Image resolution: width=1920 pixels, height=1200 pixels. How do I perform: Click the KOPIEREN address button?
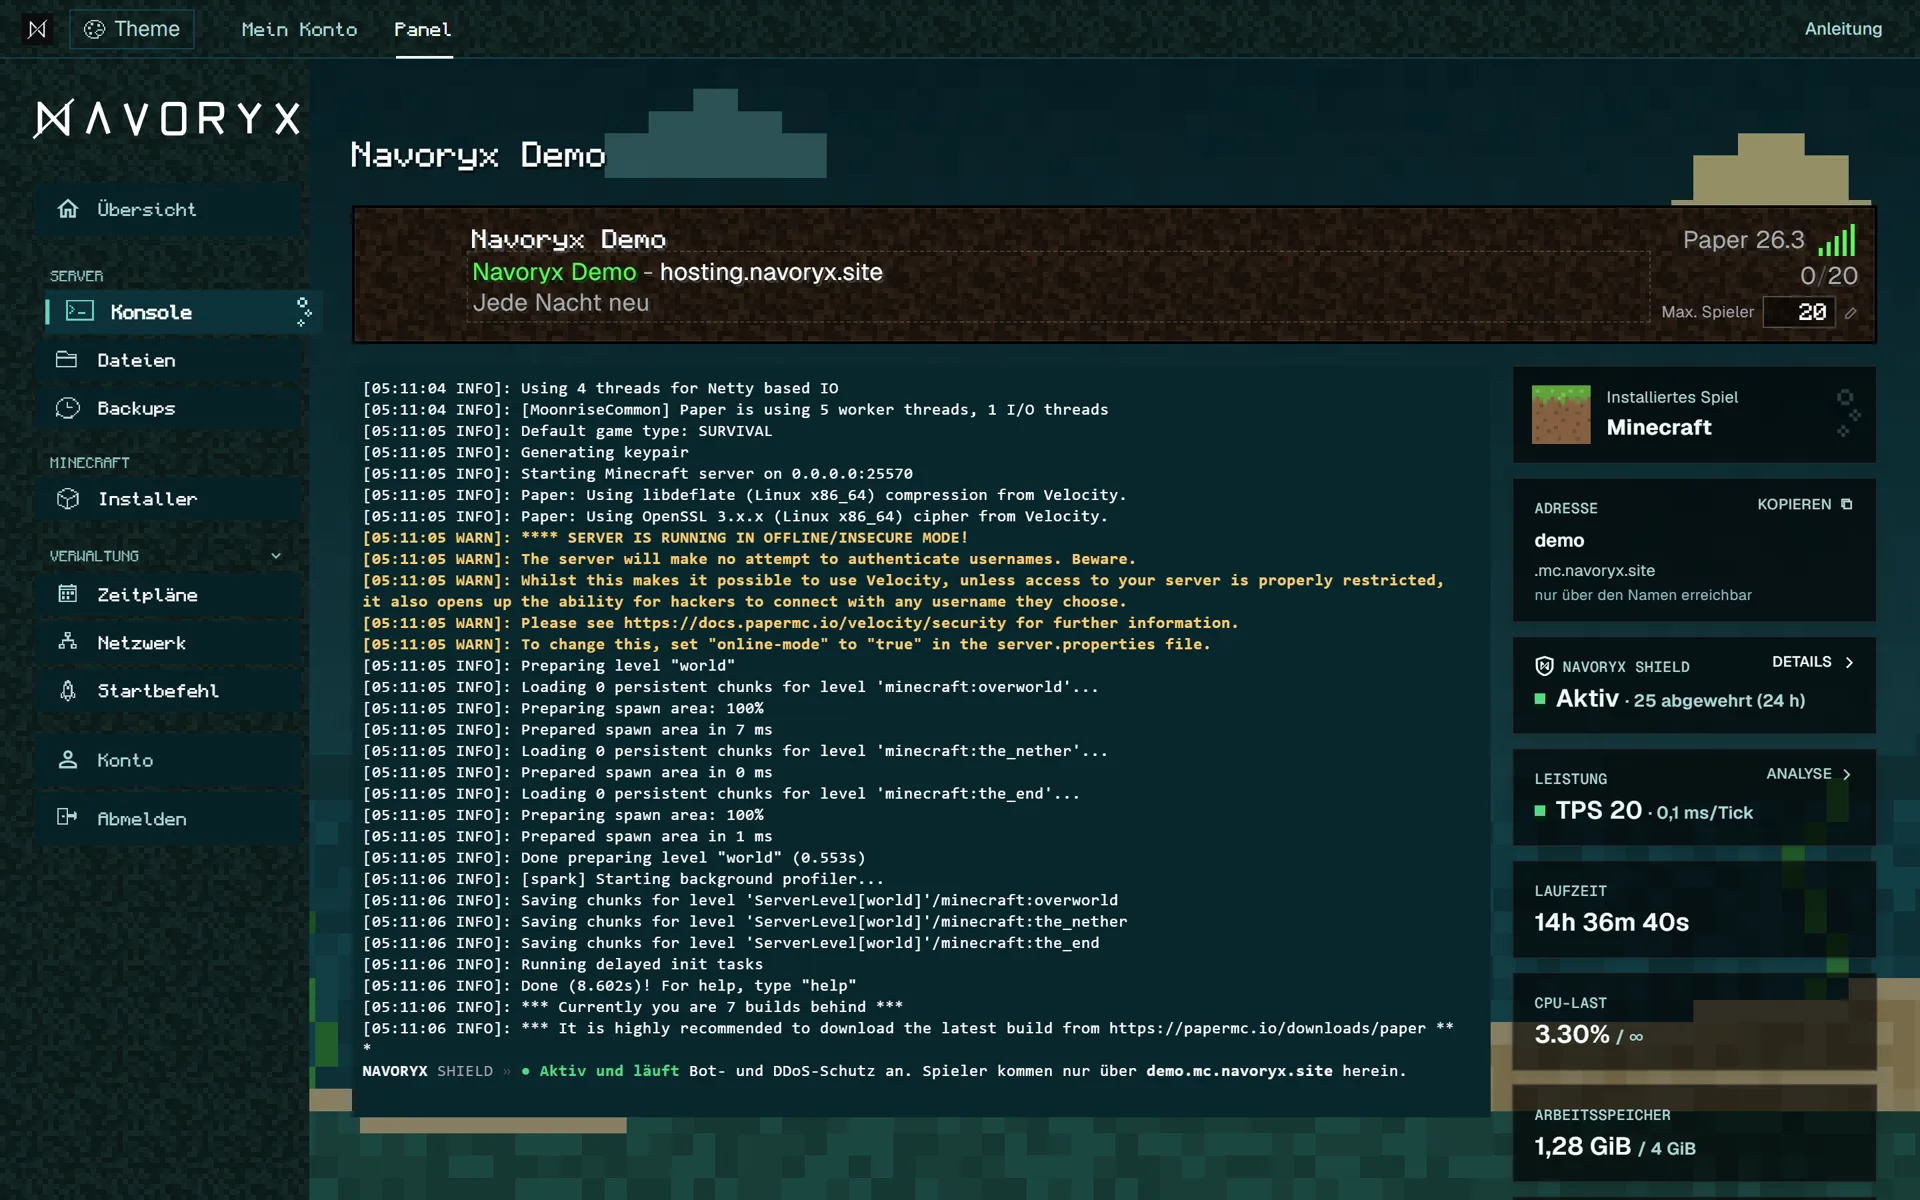click(1805, 505)
